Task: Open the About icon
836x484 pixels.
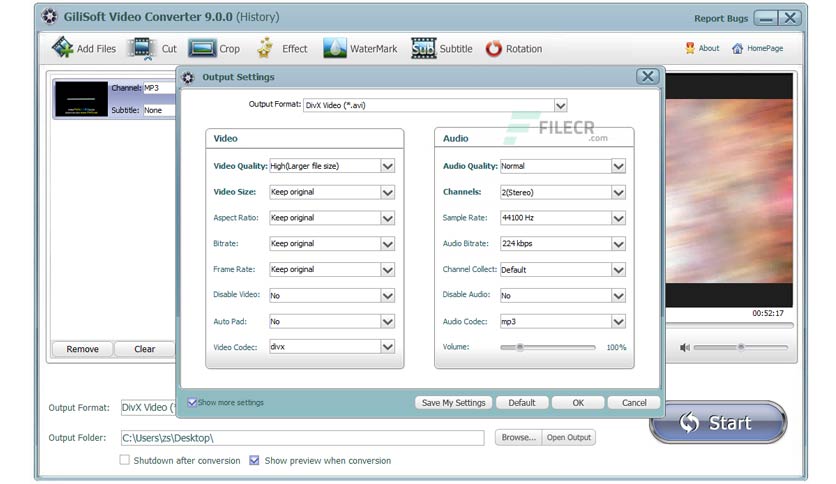Action: [x=690, y=48]
